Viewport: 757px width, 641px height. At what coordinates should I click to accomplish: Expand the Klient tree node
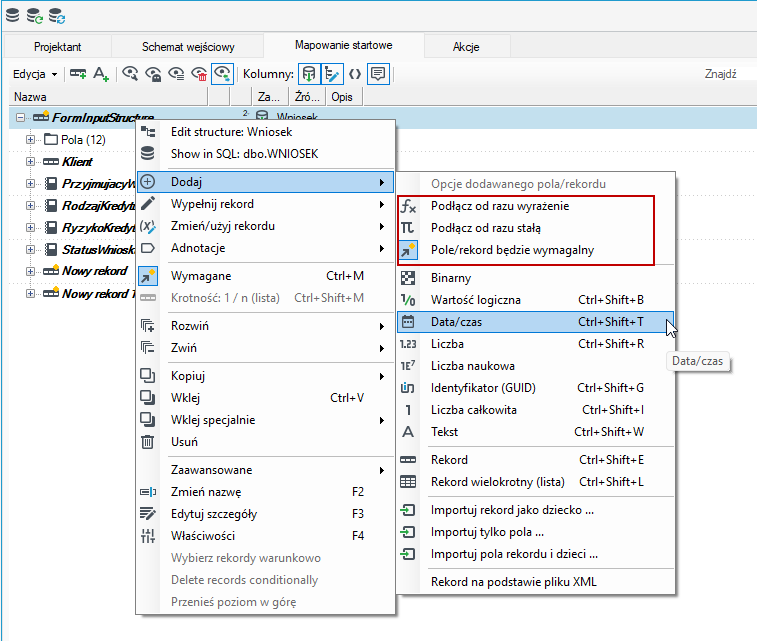point(30,161)
